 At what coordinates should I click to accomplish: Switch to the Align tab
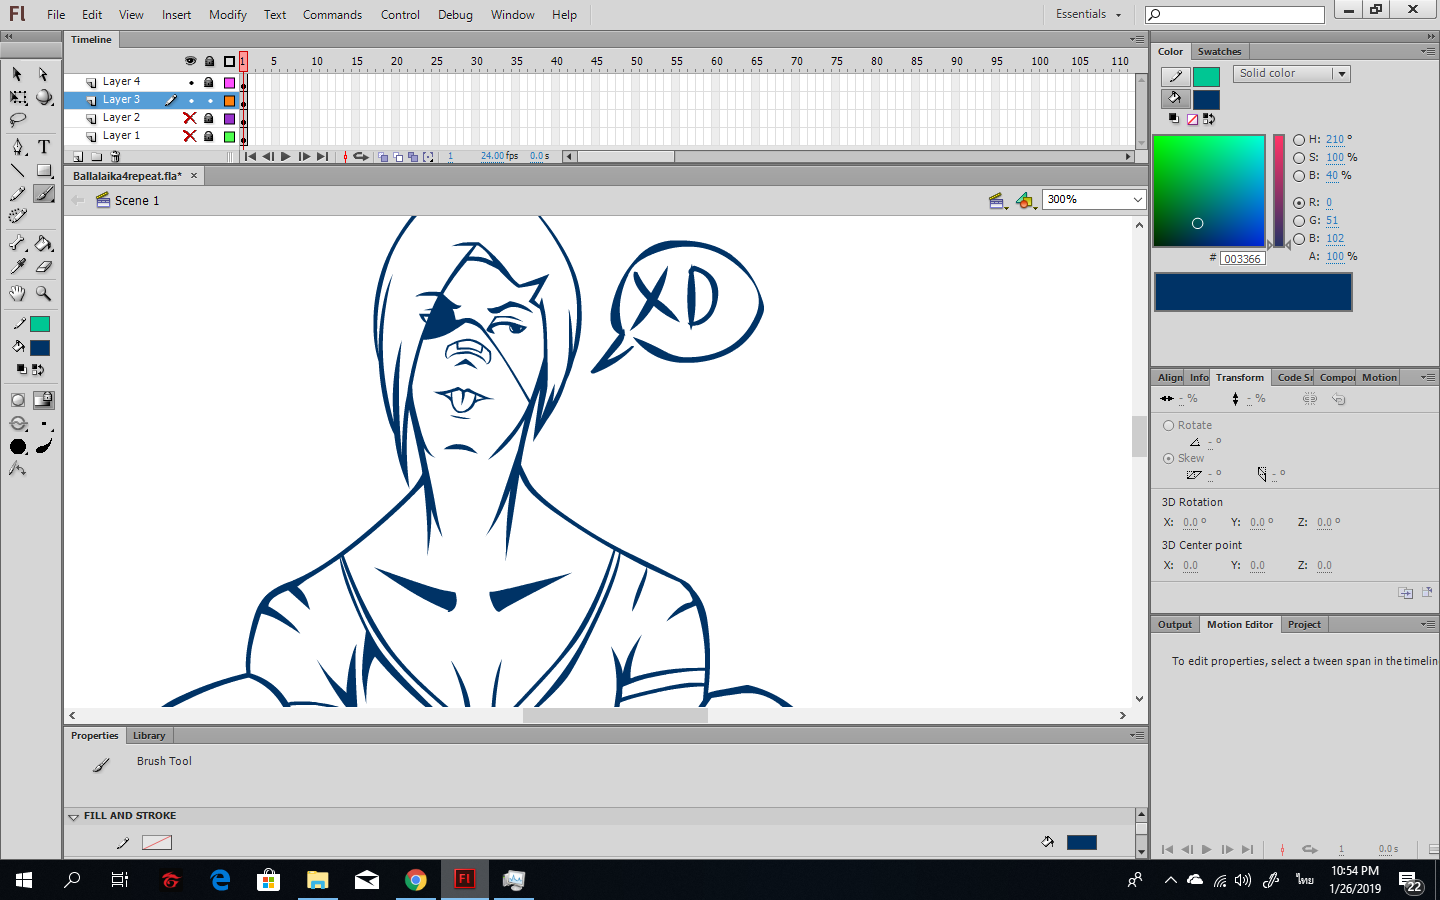pos(1169,378)
